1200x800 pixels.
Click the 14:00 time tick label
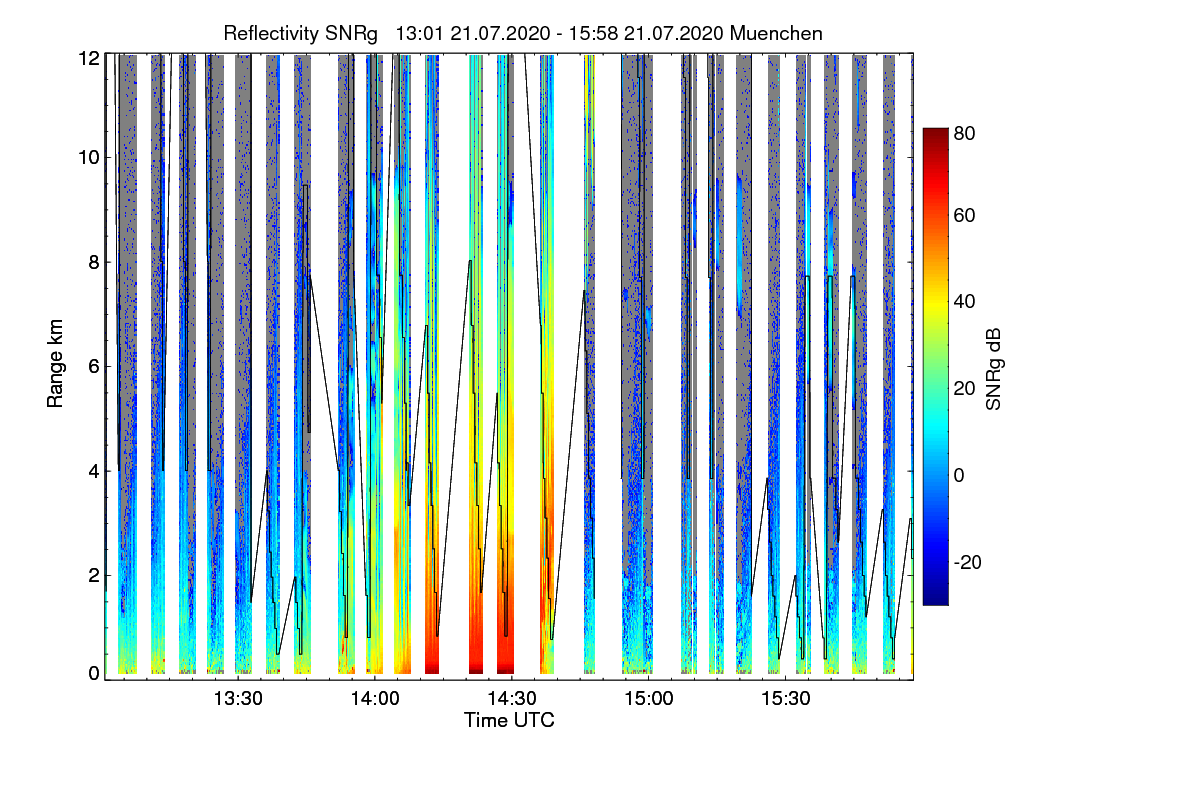pos(374,698)
